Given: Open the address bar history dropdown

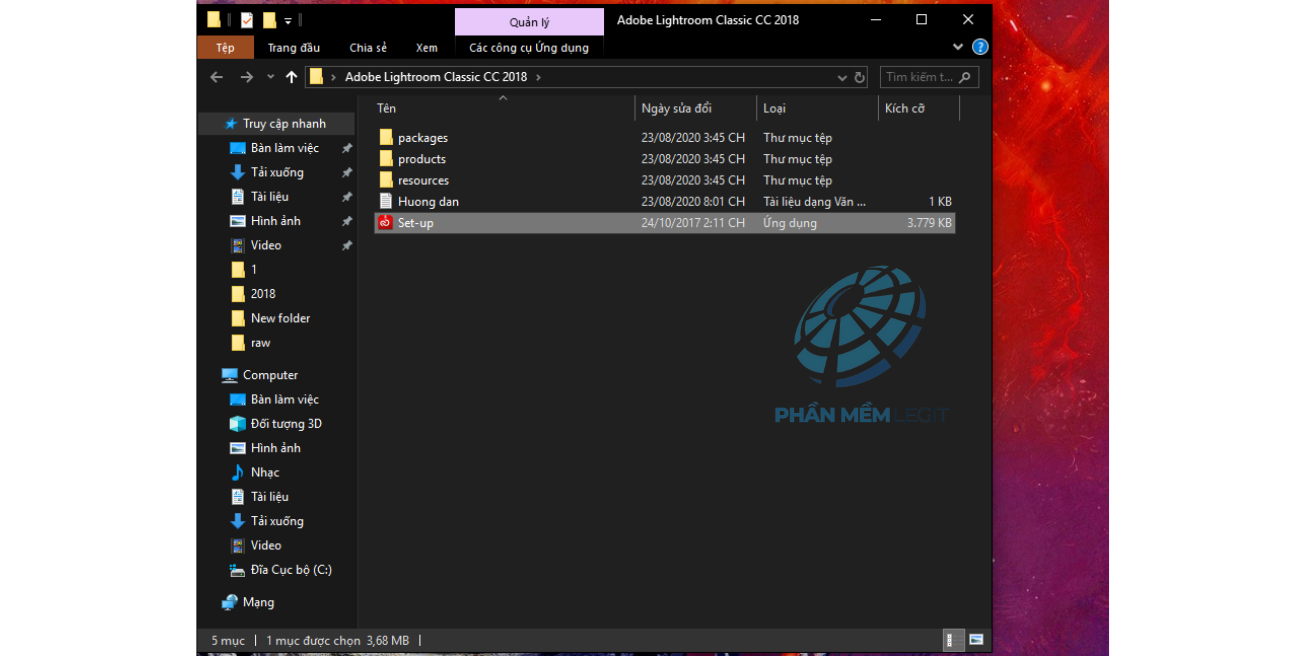Looking at the screenshot, I should [842, 77].
